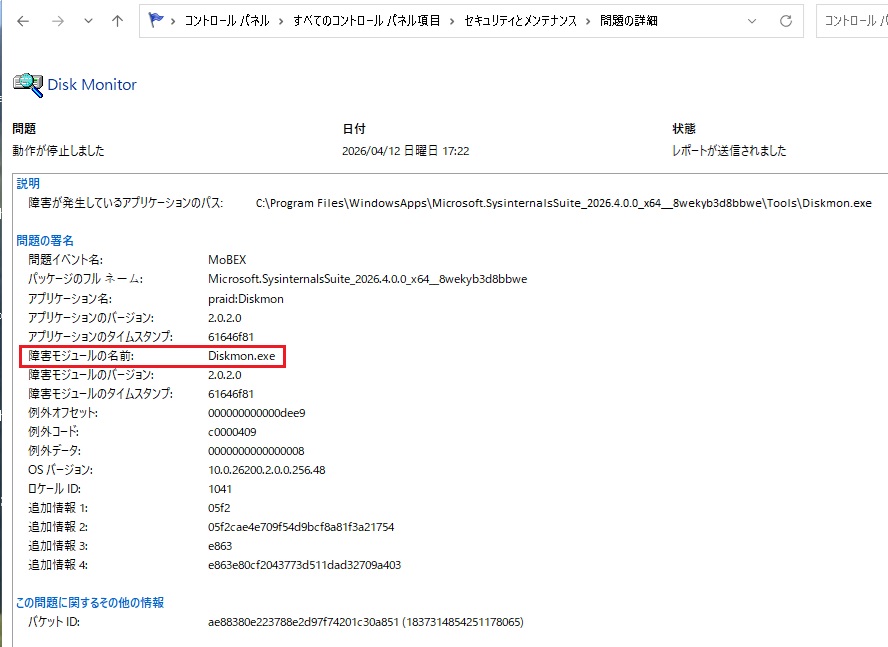Select コントロール パネル breadcrumb
This screenshot has height=647, width=888.
click(x=227, y=21)
